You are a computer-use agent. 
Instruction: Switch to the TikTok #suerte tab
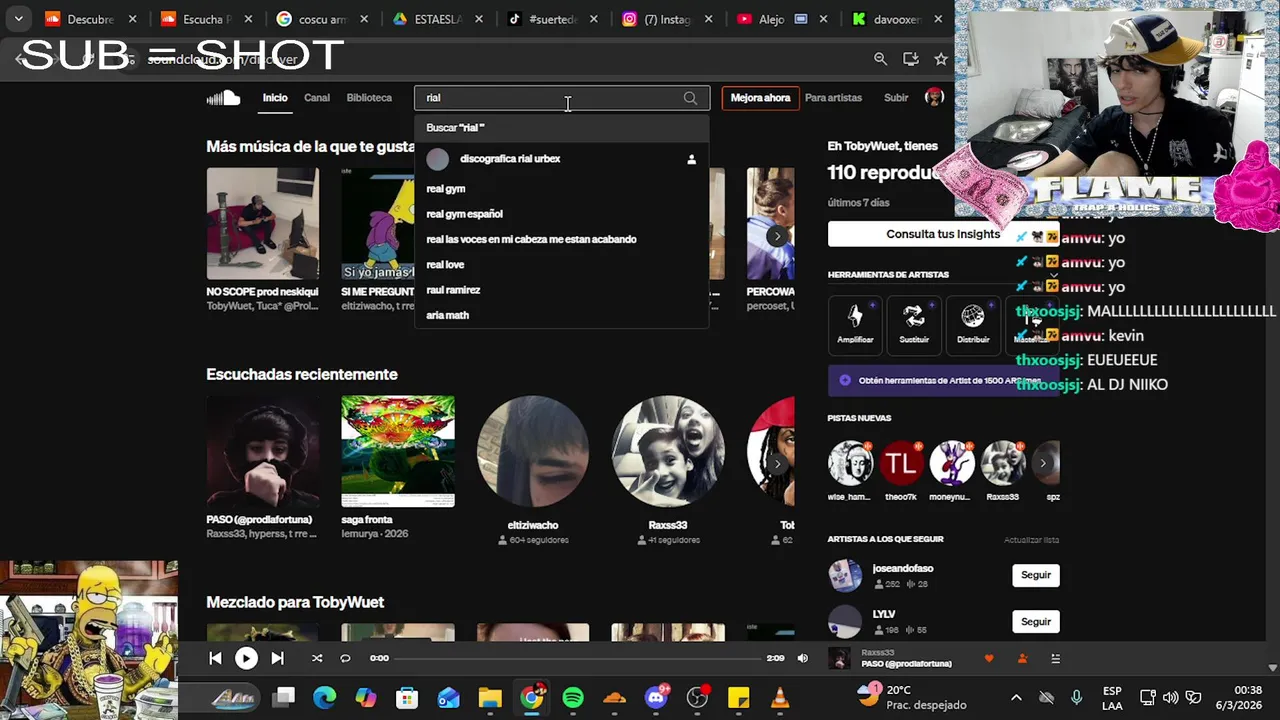(x=552, y=19)
